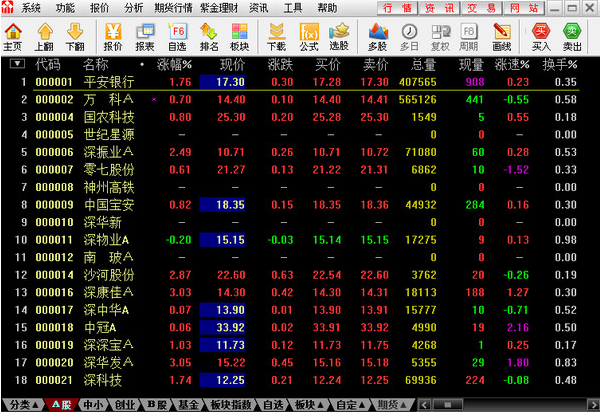This screenshot has width=600, height=412.
Task: Expand the column header dropdown arrow
Action: (17, 64)
